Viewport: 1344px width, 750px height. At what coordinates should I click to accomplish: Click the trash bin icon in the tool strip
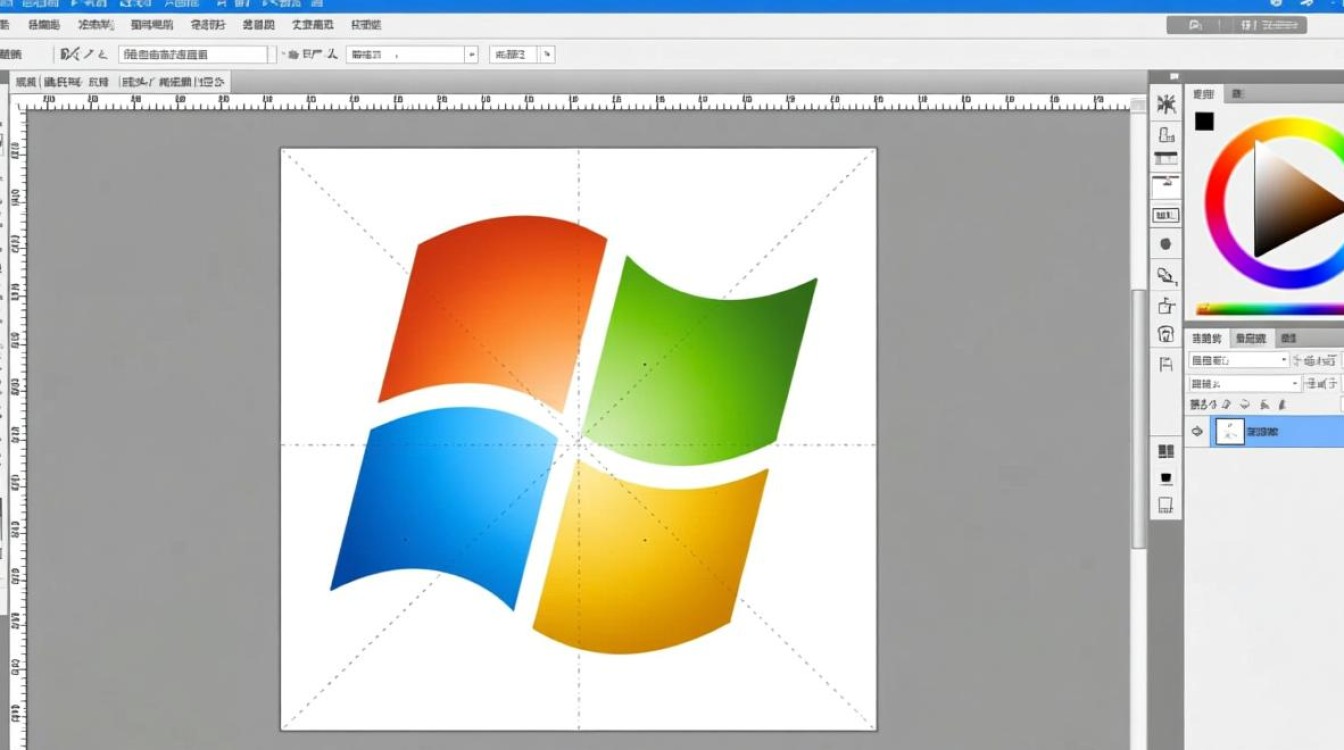1166,306
